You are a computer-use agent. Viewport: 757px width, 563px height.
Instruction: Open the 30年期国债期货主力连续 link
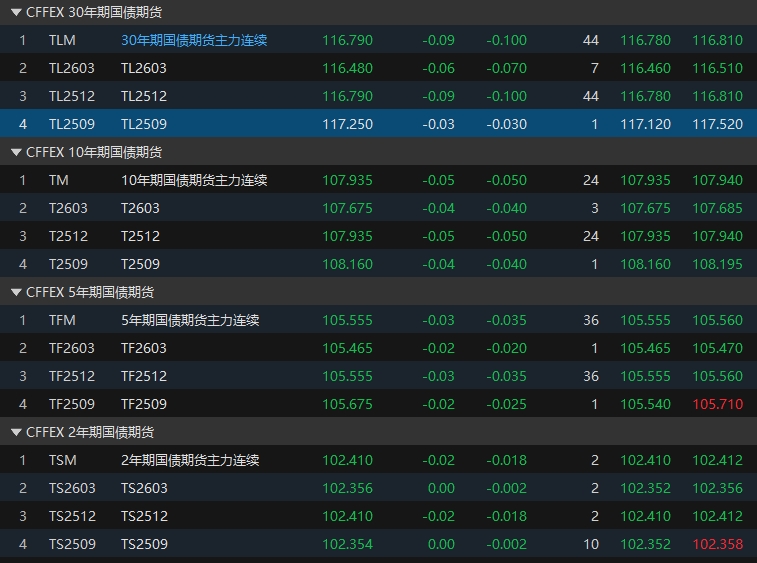(194, 40)
